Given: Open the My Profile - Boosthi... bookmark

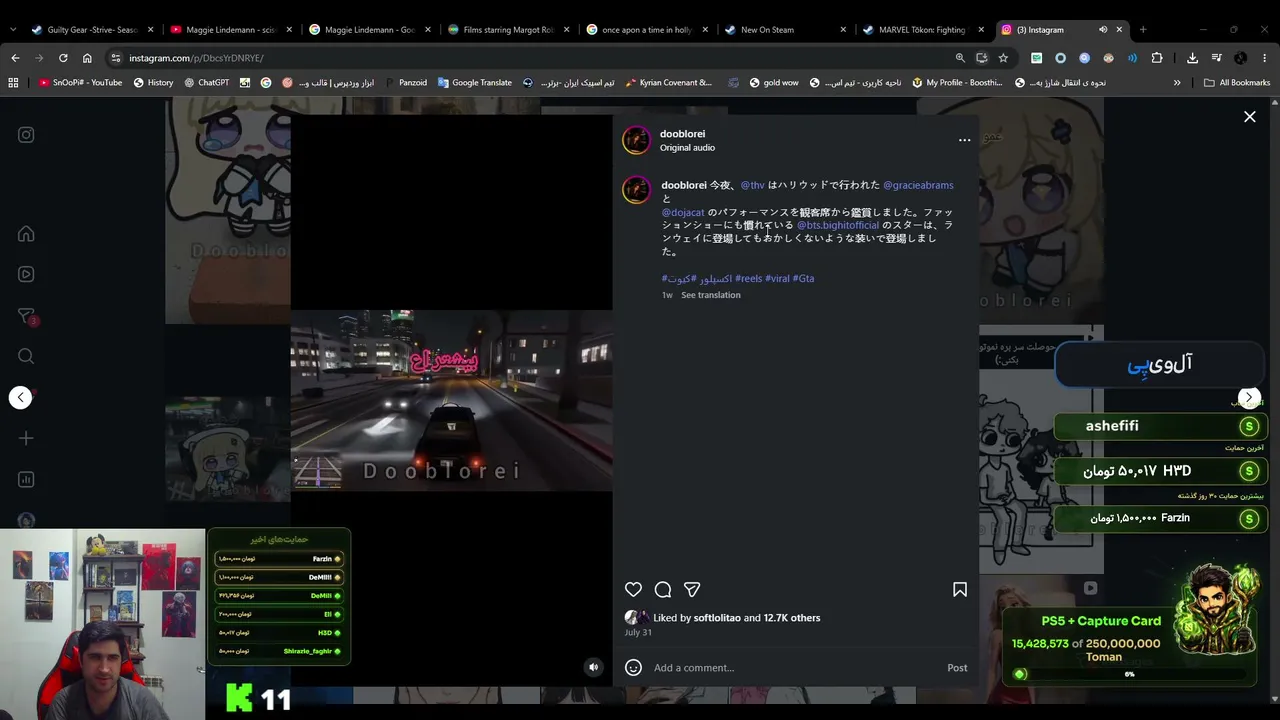Looking at the screenshot, I should click(x=957, y=83).
